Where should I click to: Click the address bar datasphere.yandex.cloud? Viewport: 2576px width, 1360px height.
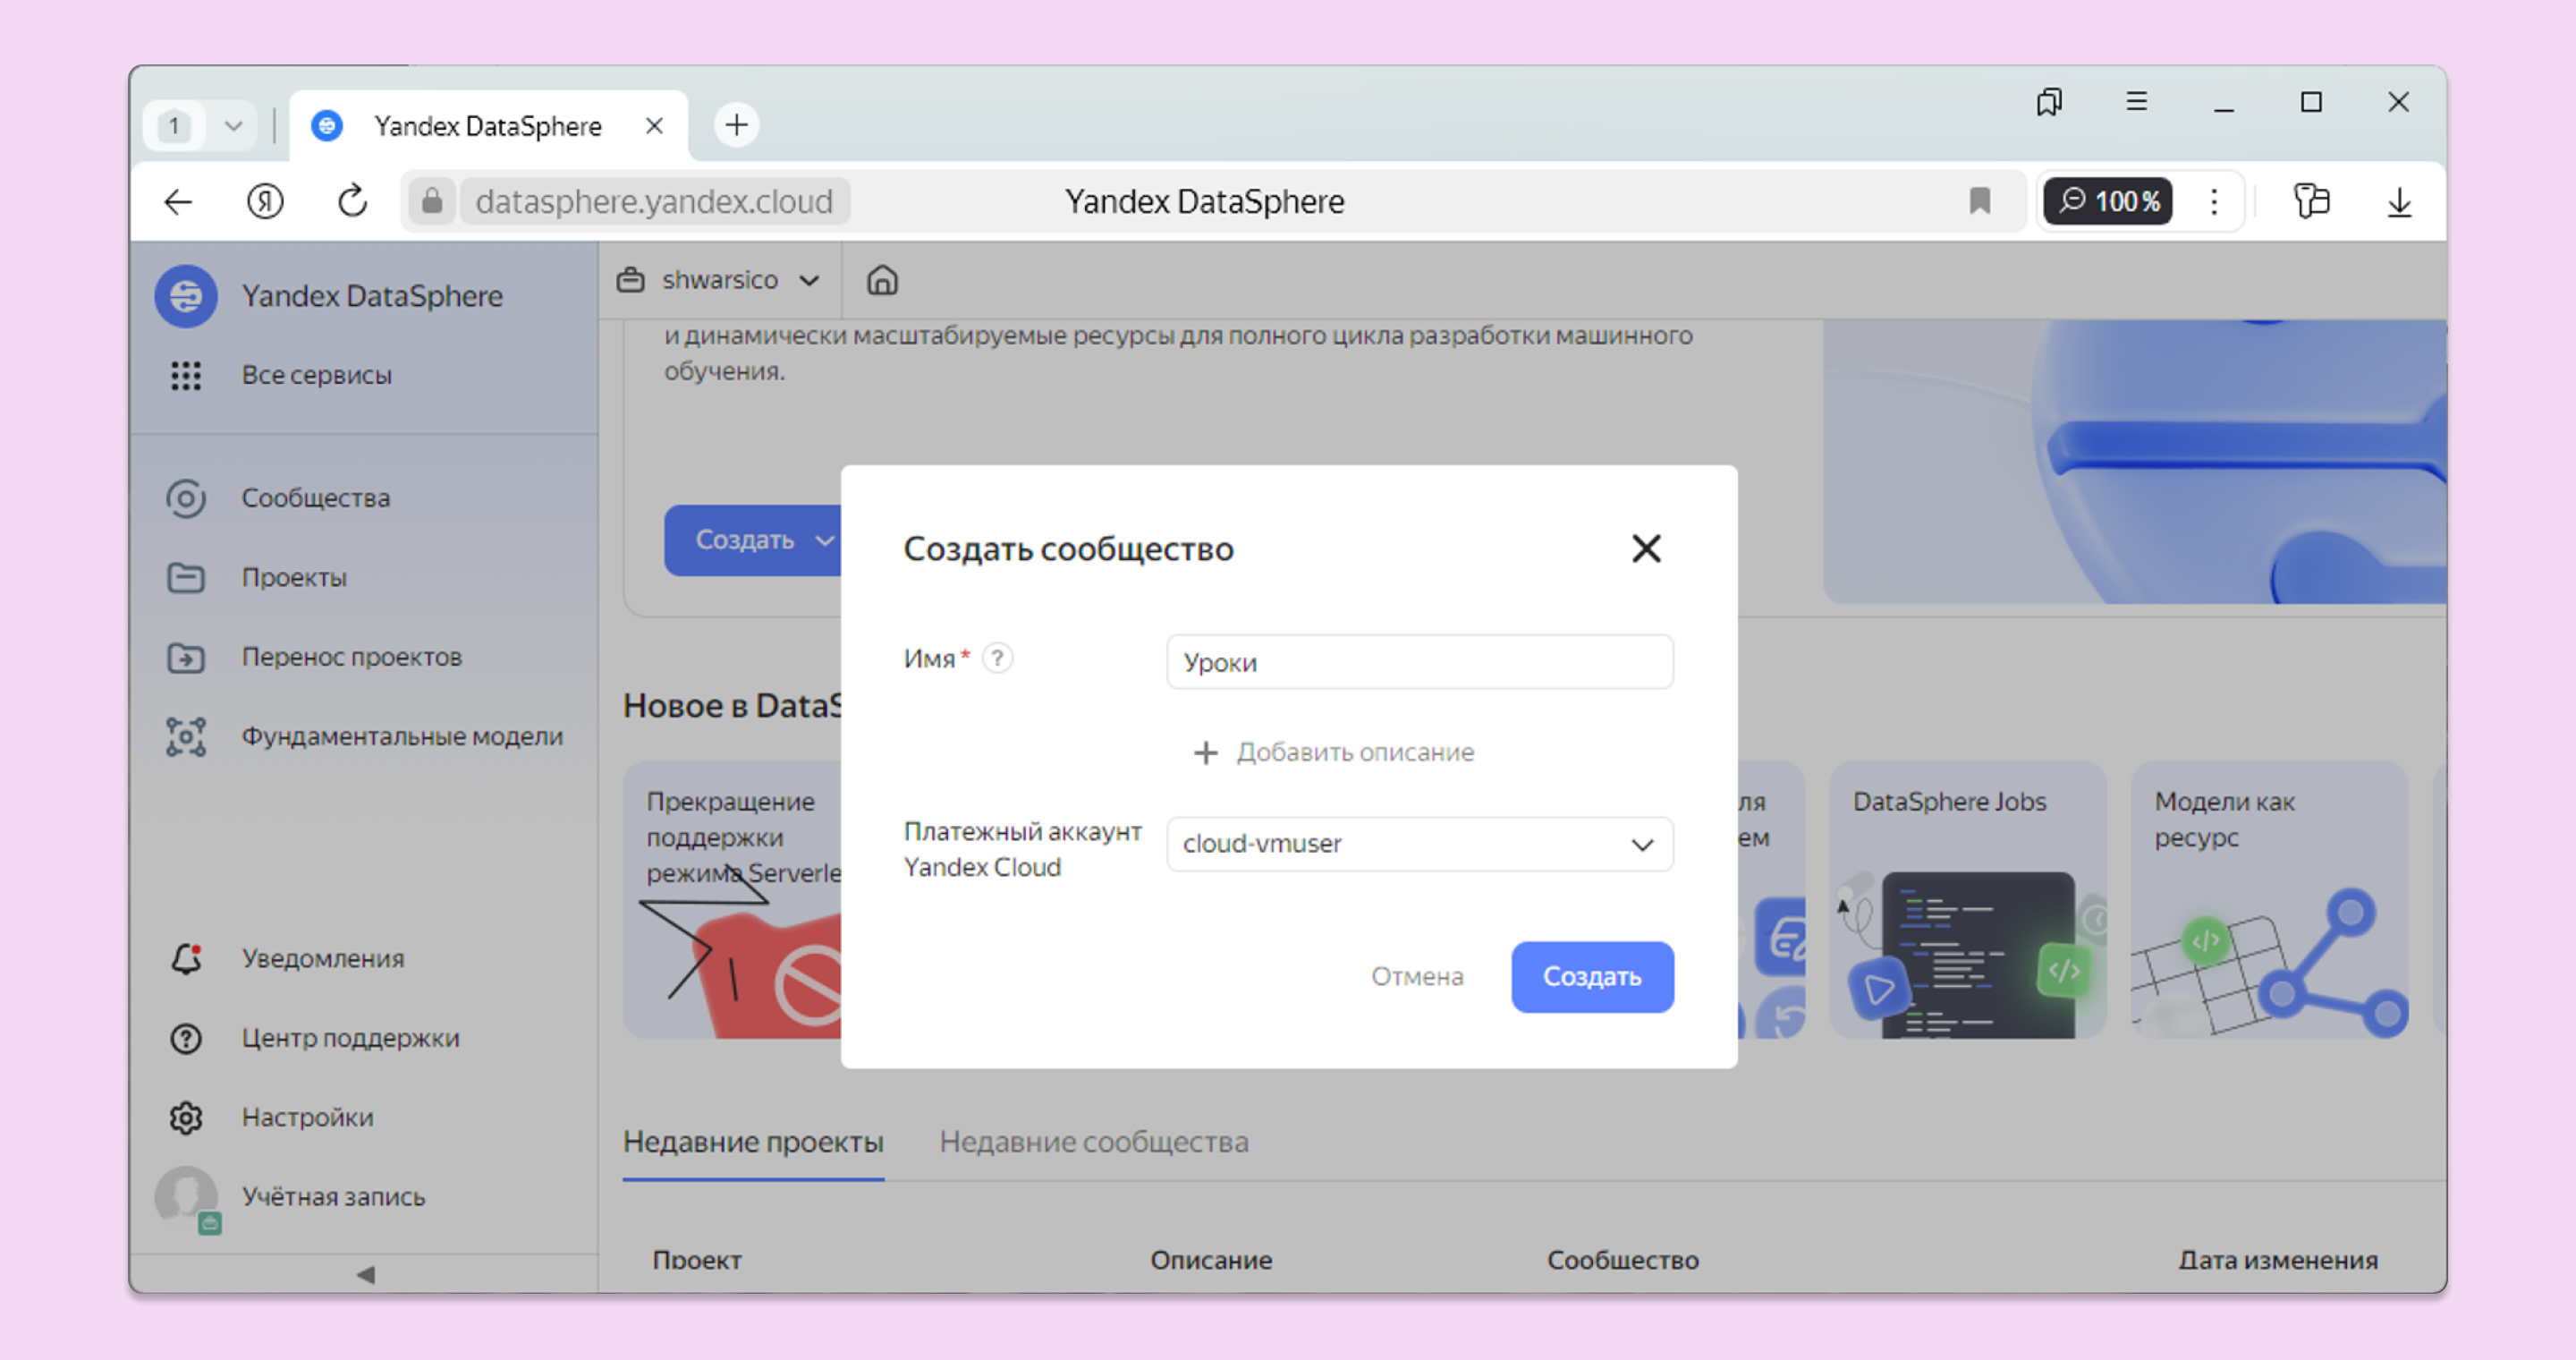654,201
